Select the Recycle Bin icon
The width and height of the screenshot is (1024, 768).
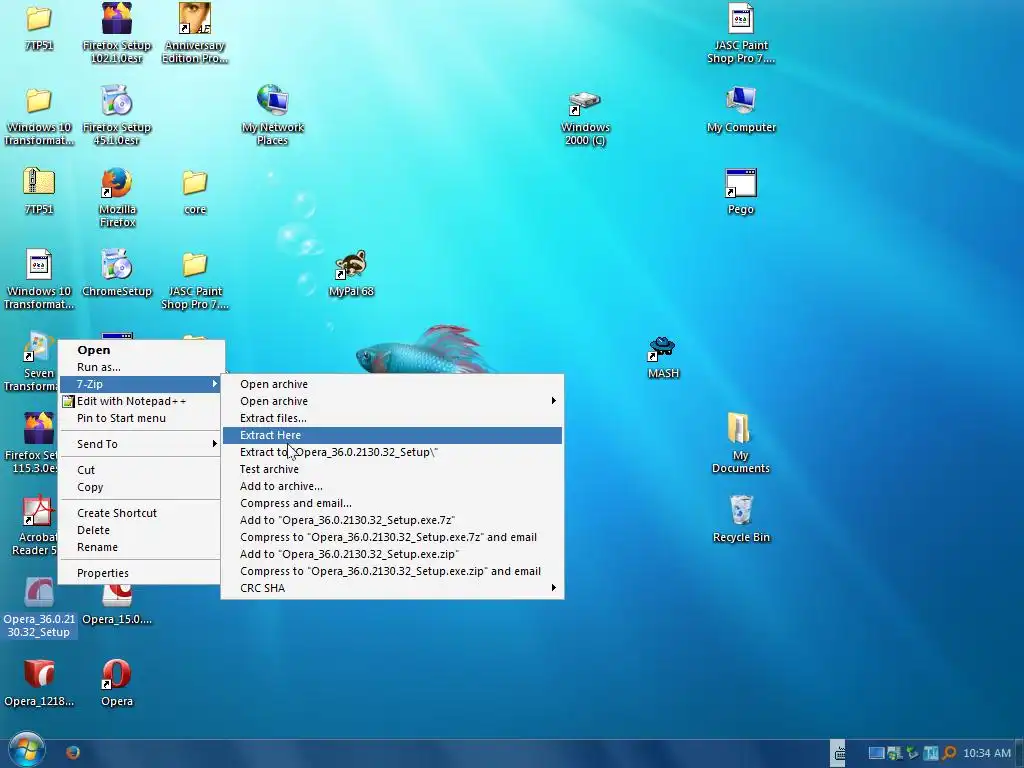[x=741, y=510]
